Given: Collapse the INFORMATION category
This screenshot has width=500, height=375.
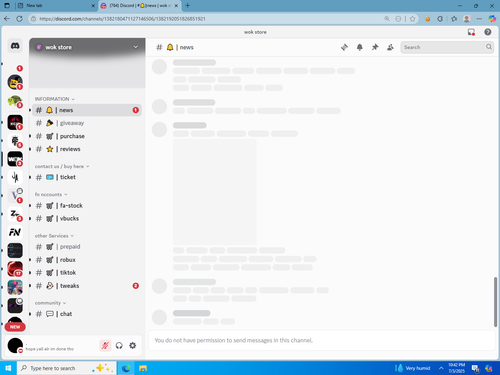Looking at the screenshot, I should tap(55, 99).
